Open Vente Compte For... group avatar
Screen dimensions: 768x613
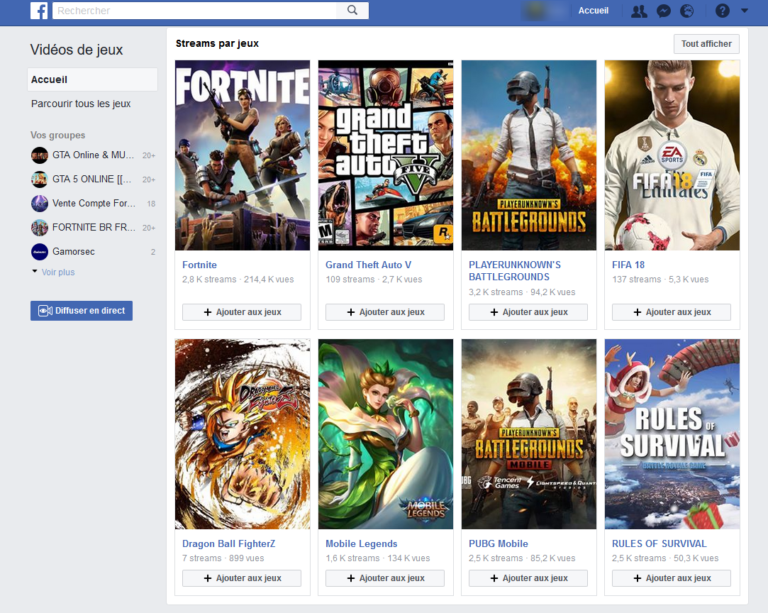(x=40, y=203)
